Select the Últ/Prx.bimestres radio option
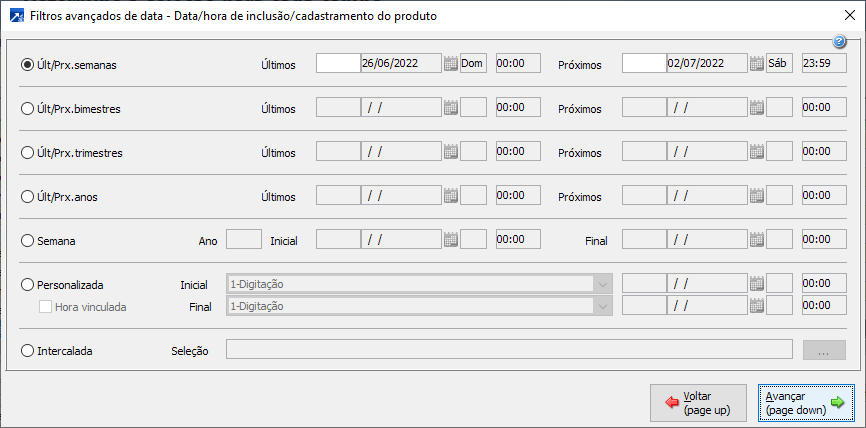Viewport: 866px width, 428px height. [x=28, y=108]
